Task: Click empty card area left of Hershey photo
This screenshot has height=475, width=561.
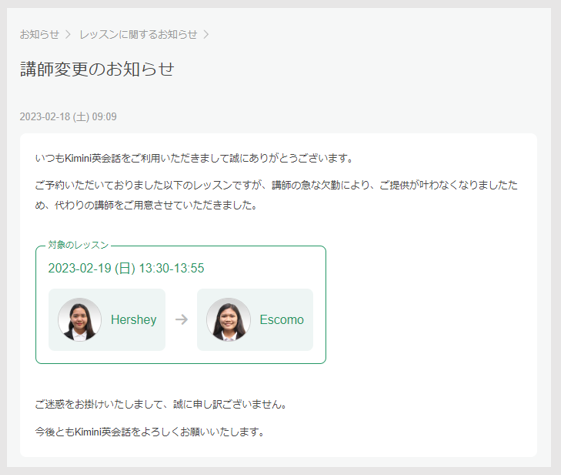Action: click(53, 319)
